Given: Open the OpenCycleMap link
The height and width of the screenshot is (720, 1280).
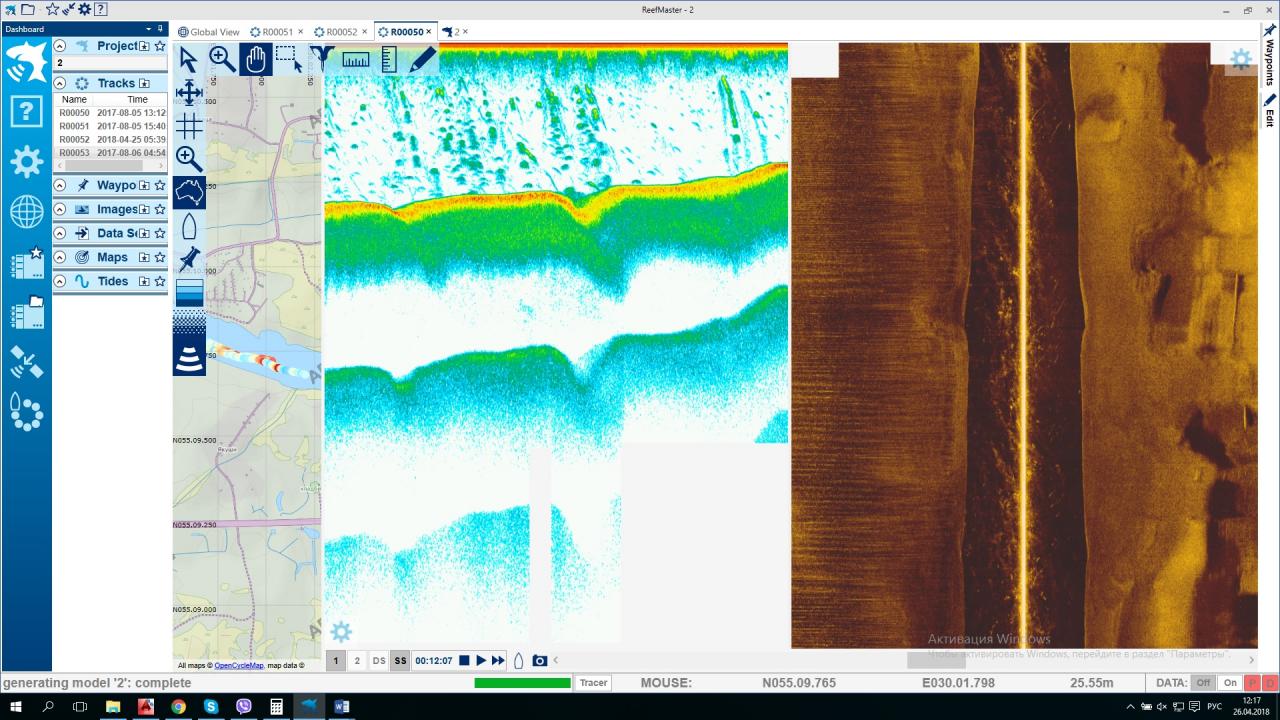Looking at the screenshot, I should pyautogui.click(x=238, y=665).
